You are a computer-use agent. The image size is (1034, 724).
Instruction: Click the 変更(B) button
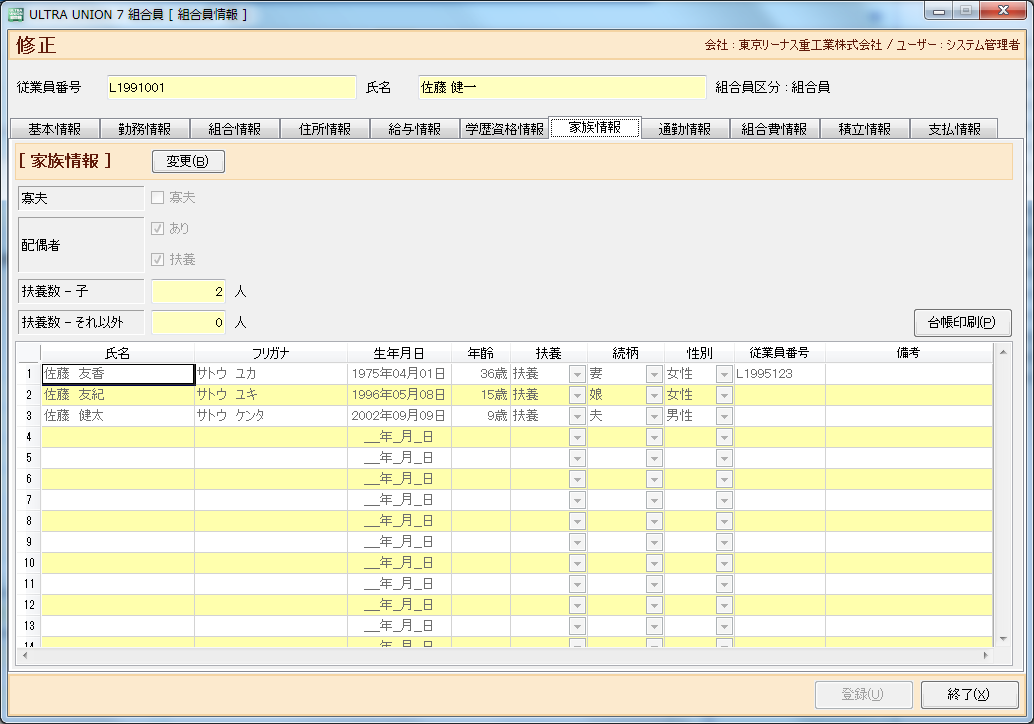(188, 162)
